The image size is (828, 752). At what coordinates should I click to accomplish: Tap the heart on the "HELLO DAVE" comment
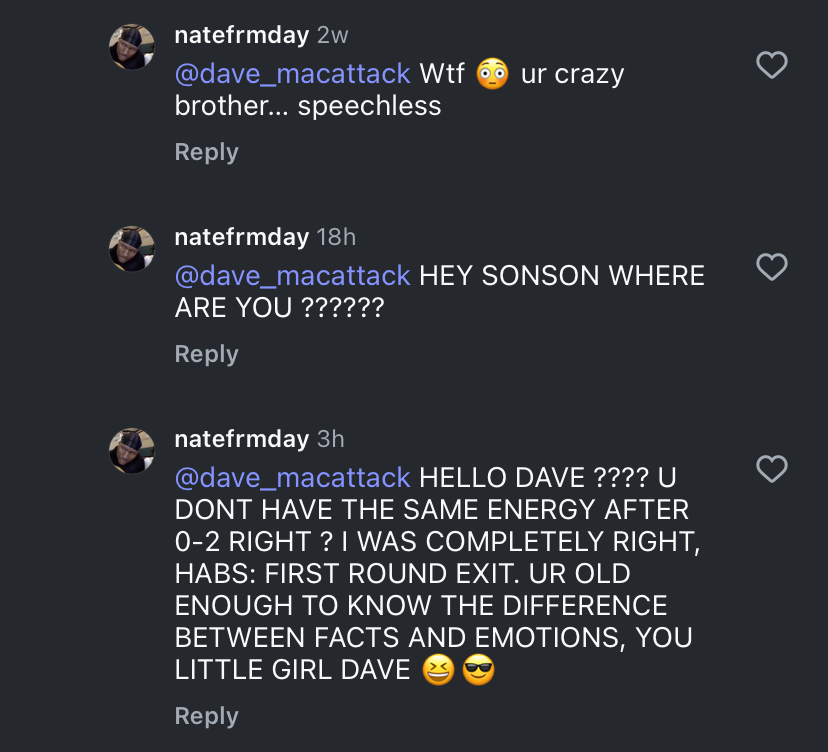(771, 469)
